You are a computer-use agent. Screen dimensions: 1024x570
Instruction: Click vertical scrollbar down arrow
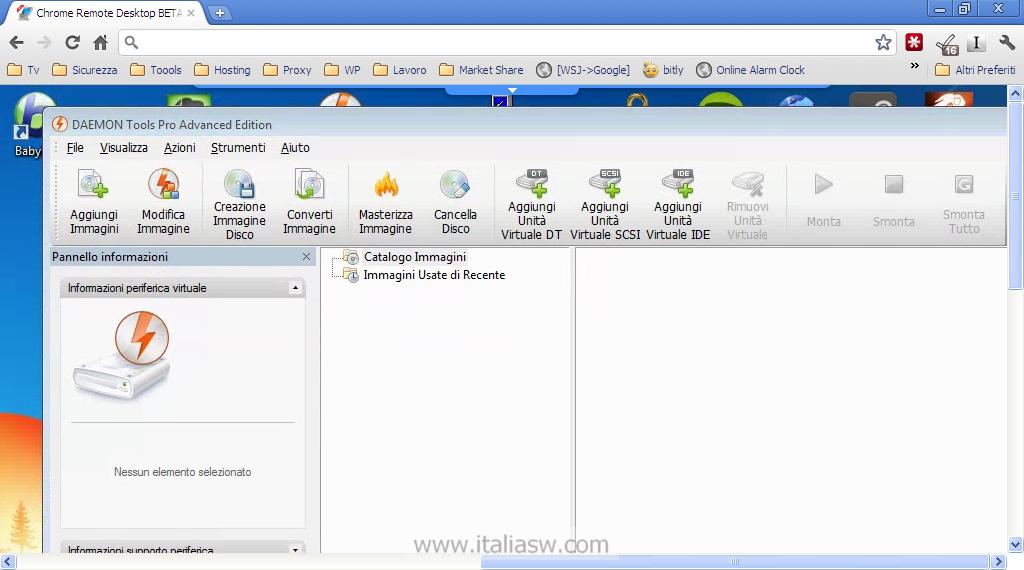(1016, 545)
